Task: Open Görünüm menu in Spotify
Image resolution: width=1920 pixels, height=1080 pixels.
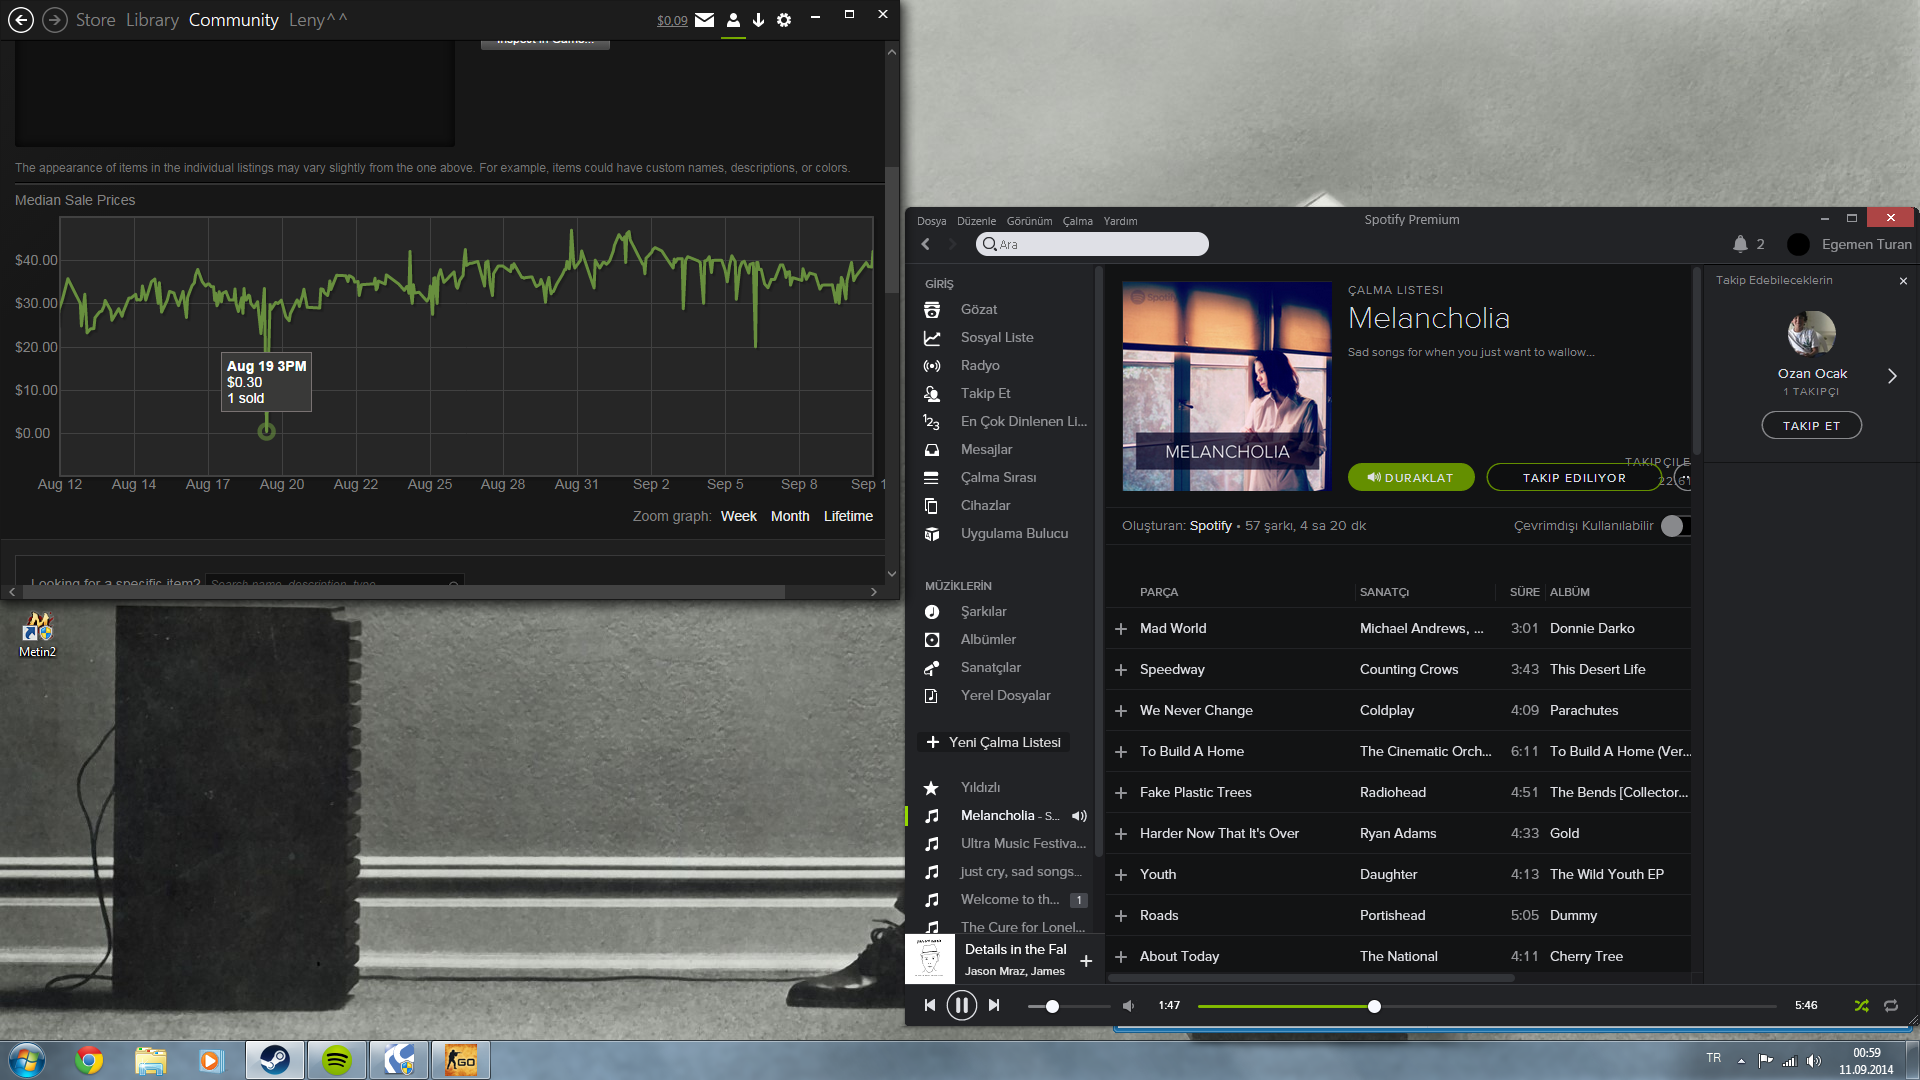Action: click(x=1029, y=221)
